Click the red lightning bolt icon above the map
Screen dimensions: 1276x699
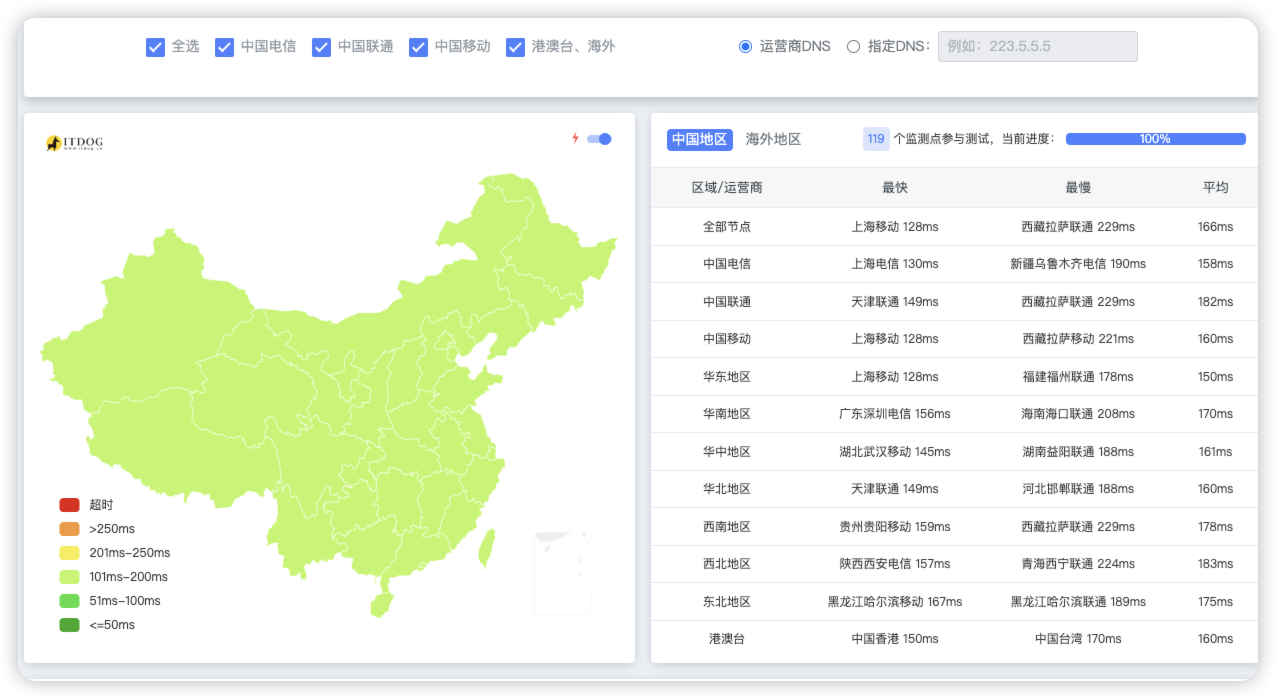pyautogui.click(x=573, y=140)
